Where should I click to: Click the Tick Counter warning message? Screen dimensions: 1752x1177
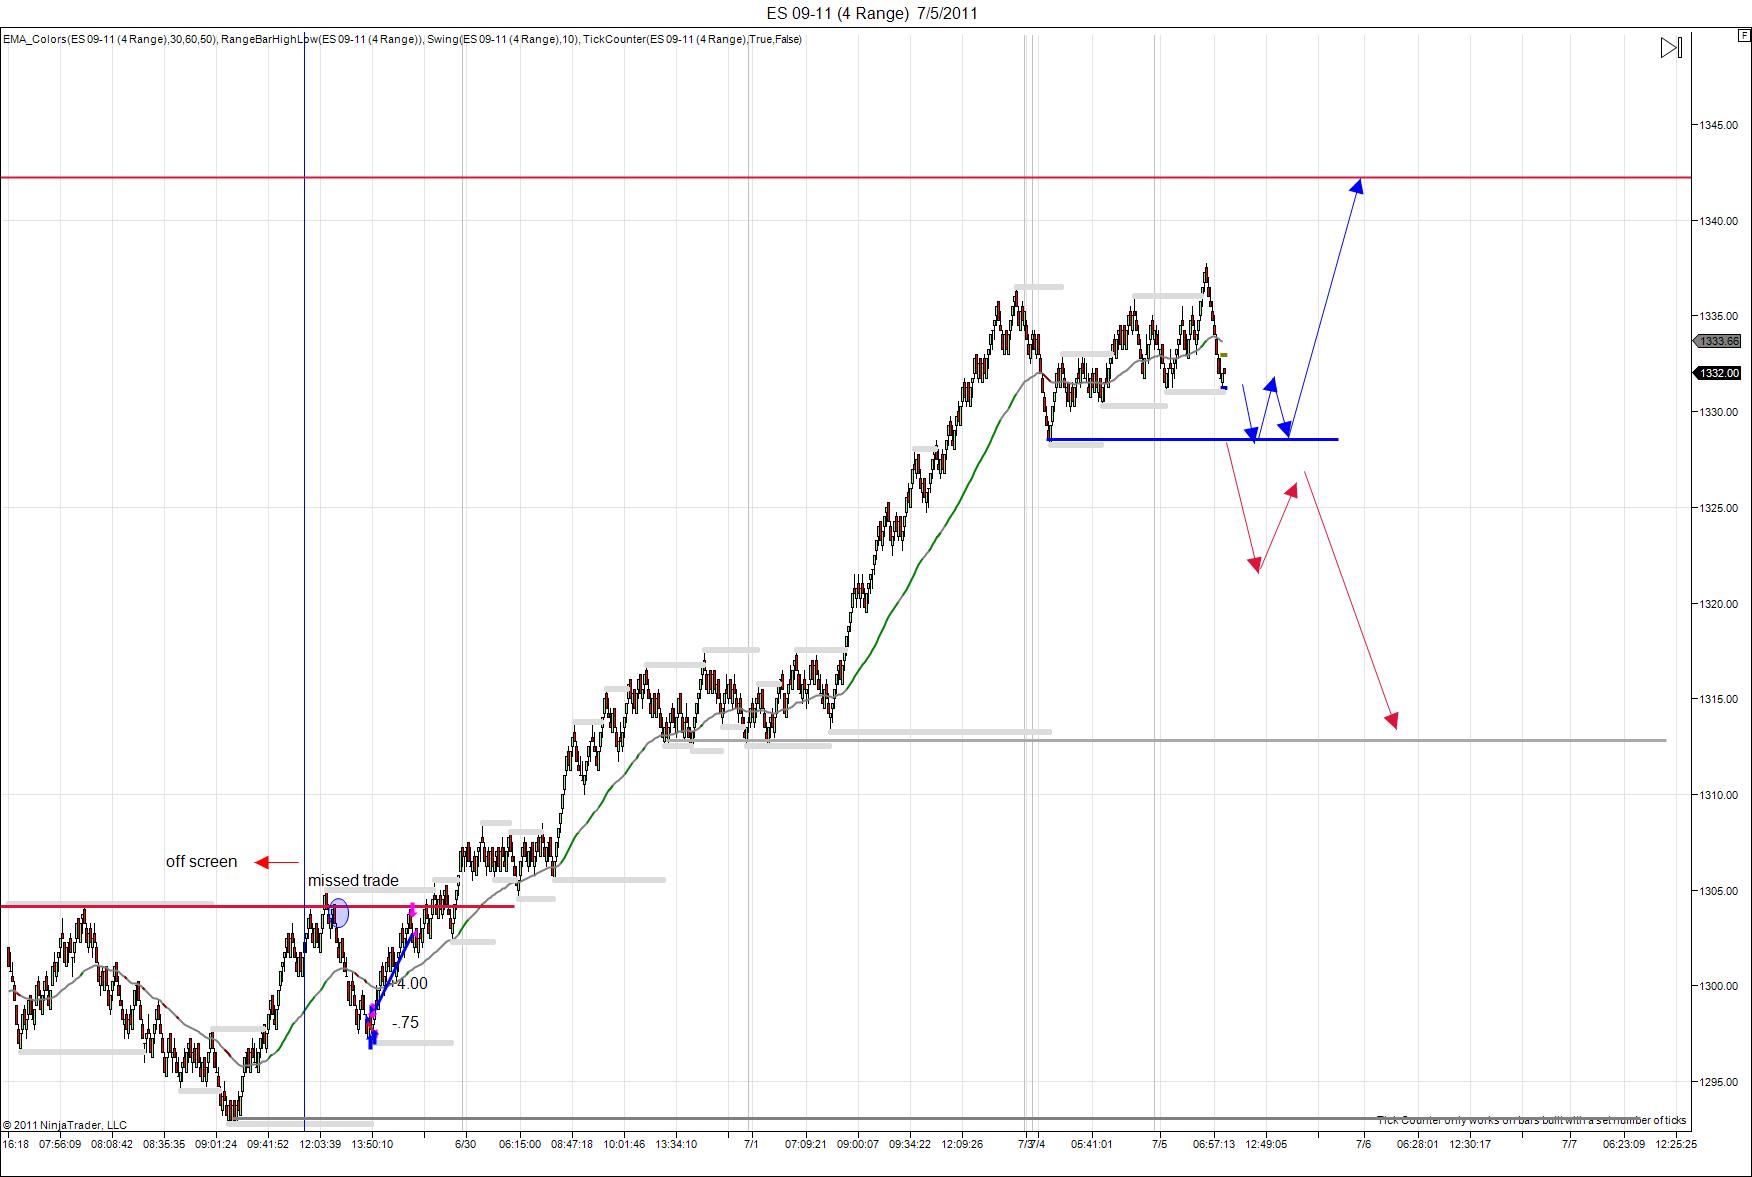pyautogui.click(x=1531, y=1120)
